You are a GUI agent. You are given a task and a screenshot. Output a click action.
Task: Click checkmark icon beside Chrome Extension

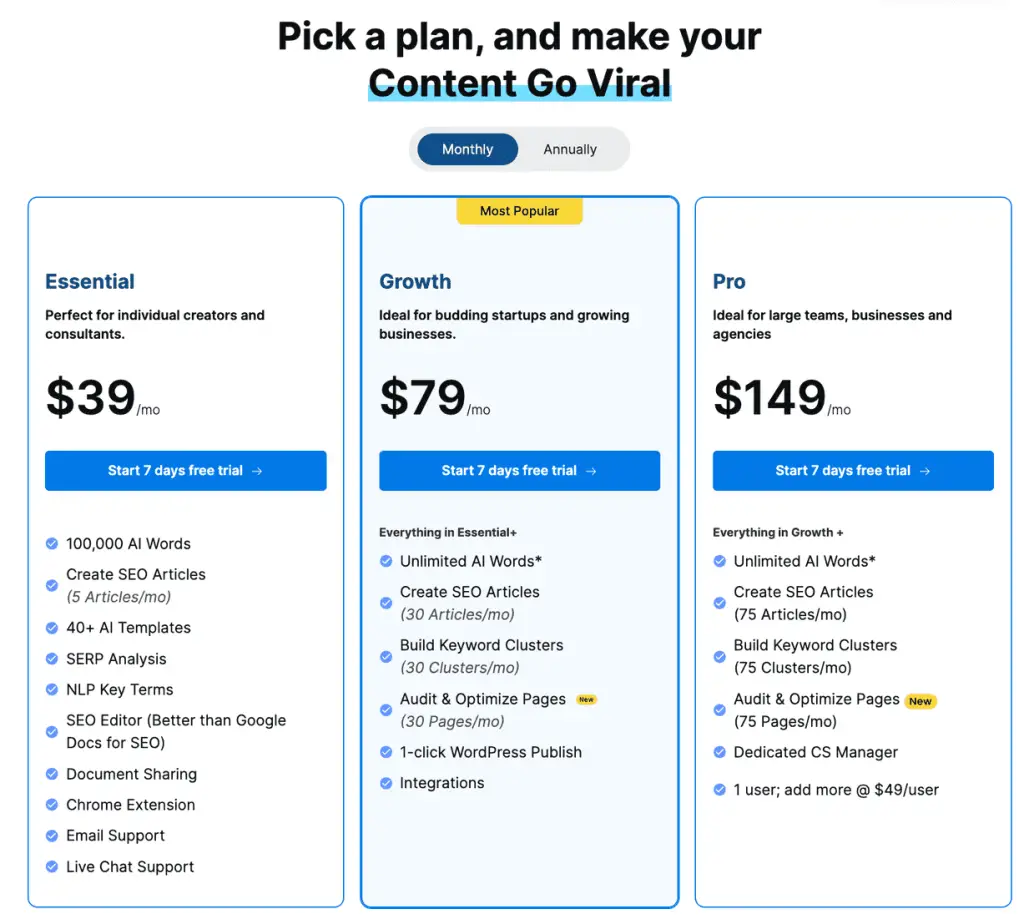[x=52, y=805]
